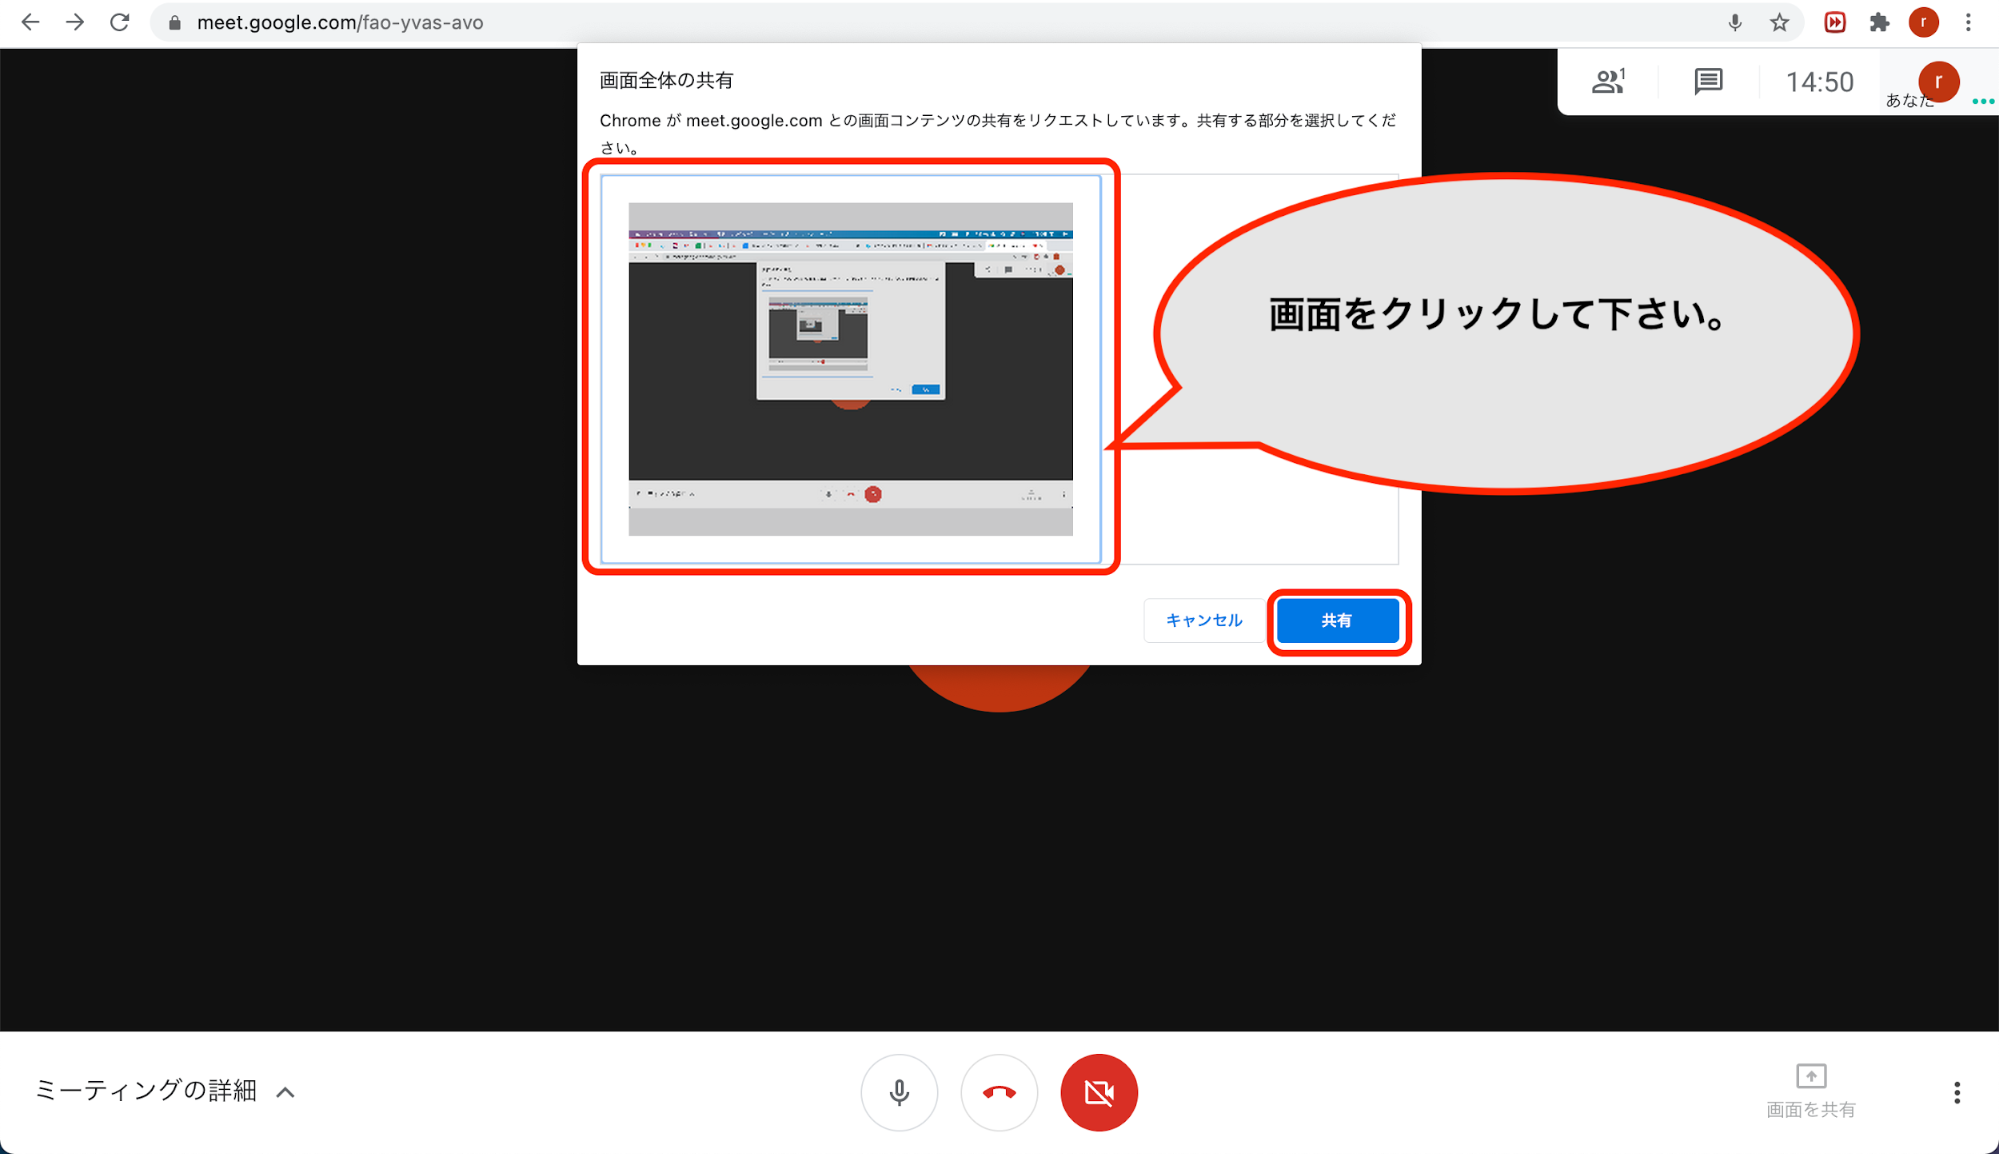Click the browser forward arrow
This screenshot has height=1154, width=1999.
pos(75,22)
